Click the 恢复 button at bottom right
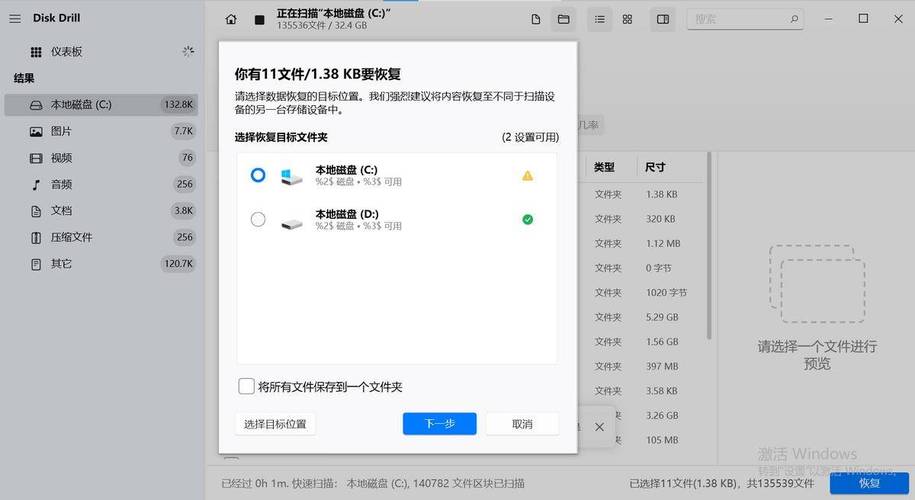 [869, 483]
